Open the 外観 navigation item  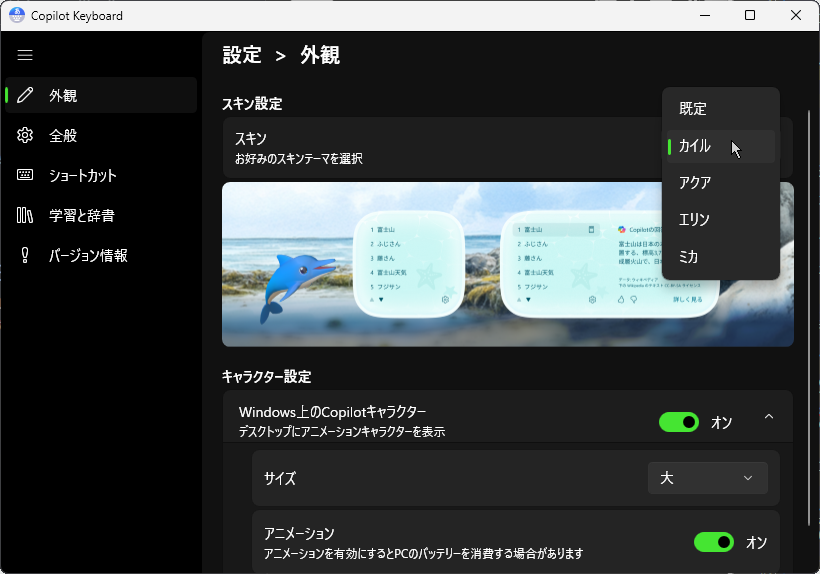pos(101,95)
